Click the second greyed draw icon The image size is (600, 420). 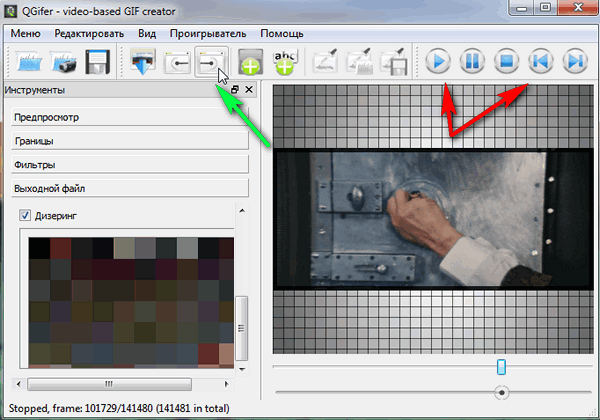tap(359, 61)
